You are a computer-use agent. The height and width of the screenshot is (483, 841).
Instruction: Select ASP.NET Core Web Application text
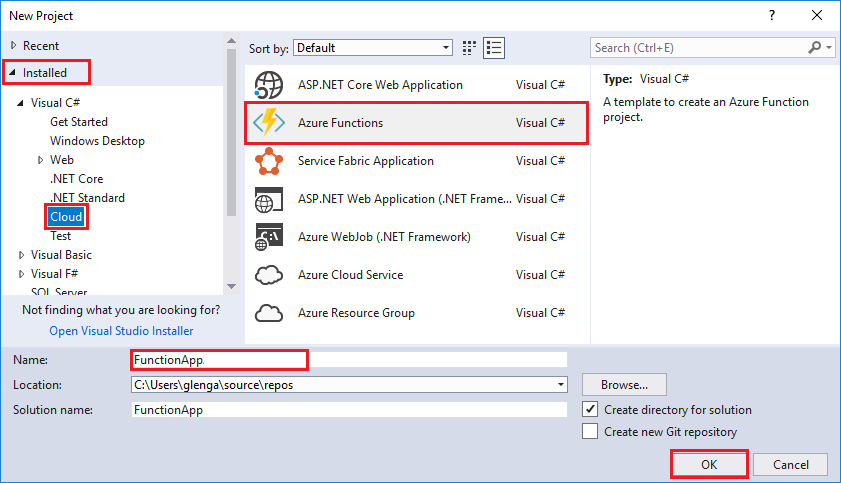pos(380,85)
